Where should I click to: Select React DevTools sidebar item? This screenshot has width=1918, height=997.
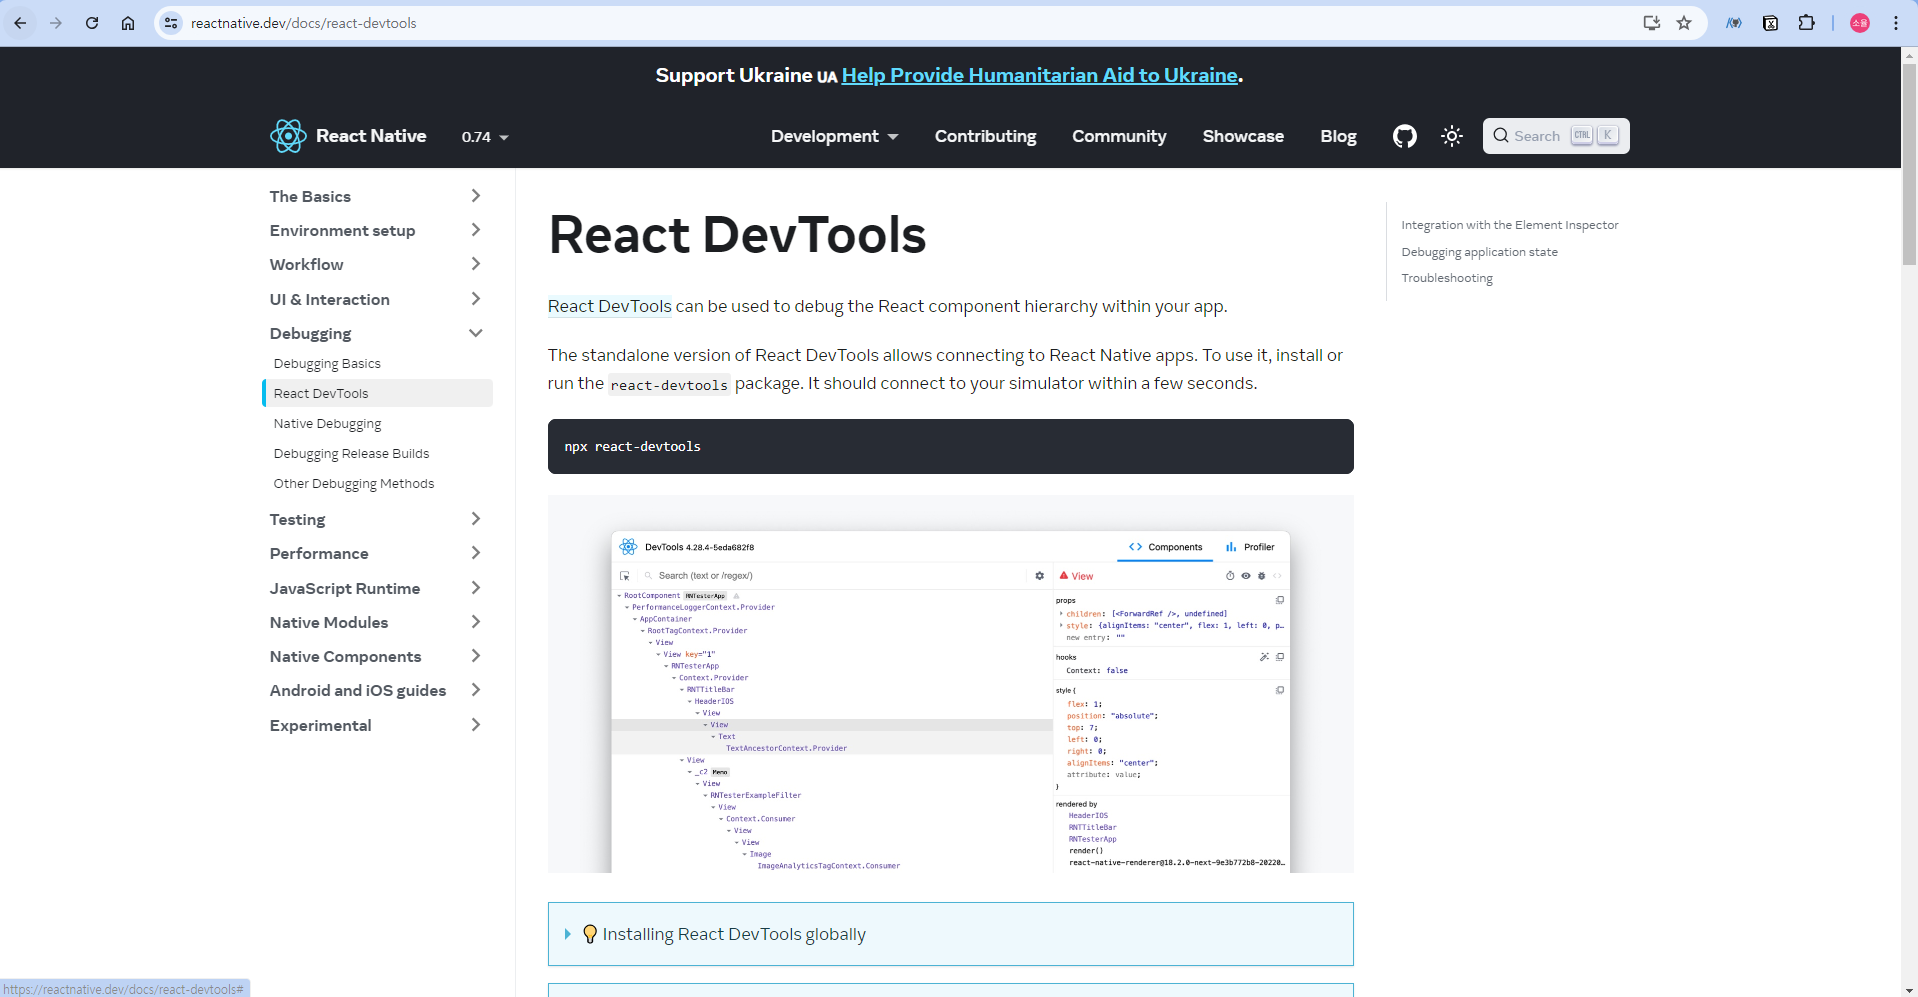378,393
